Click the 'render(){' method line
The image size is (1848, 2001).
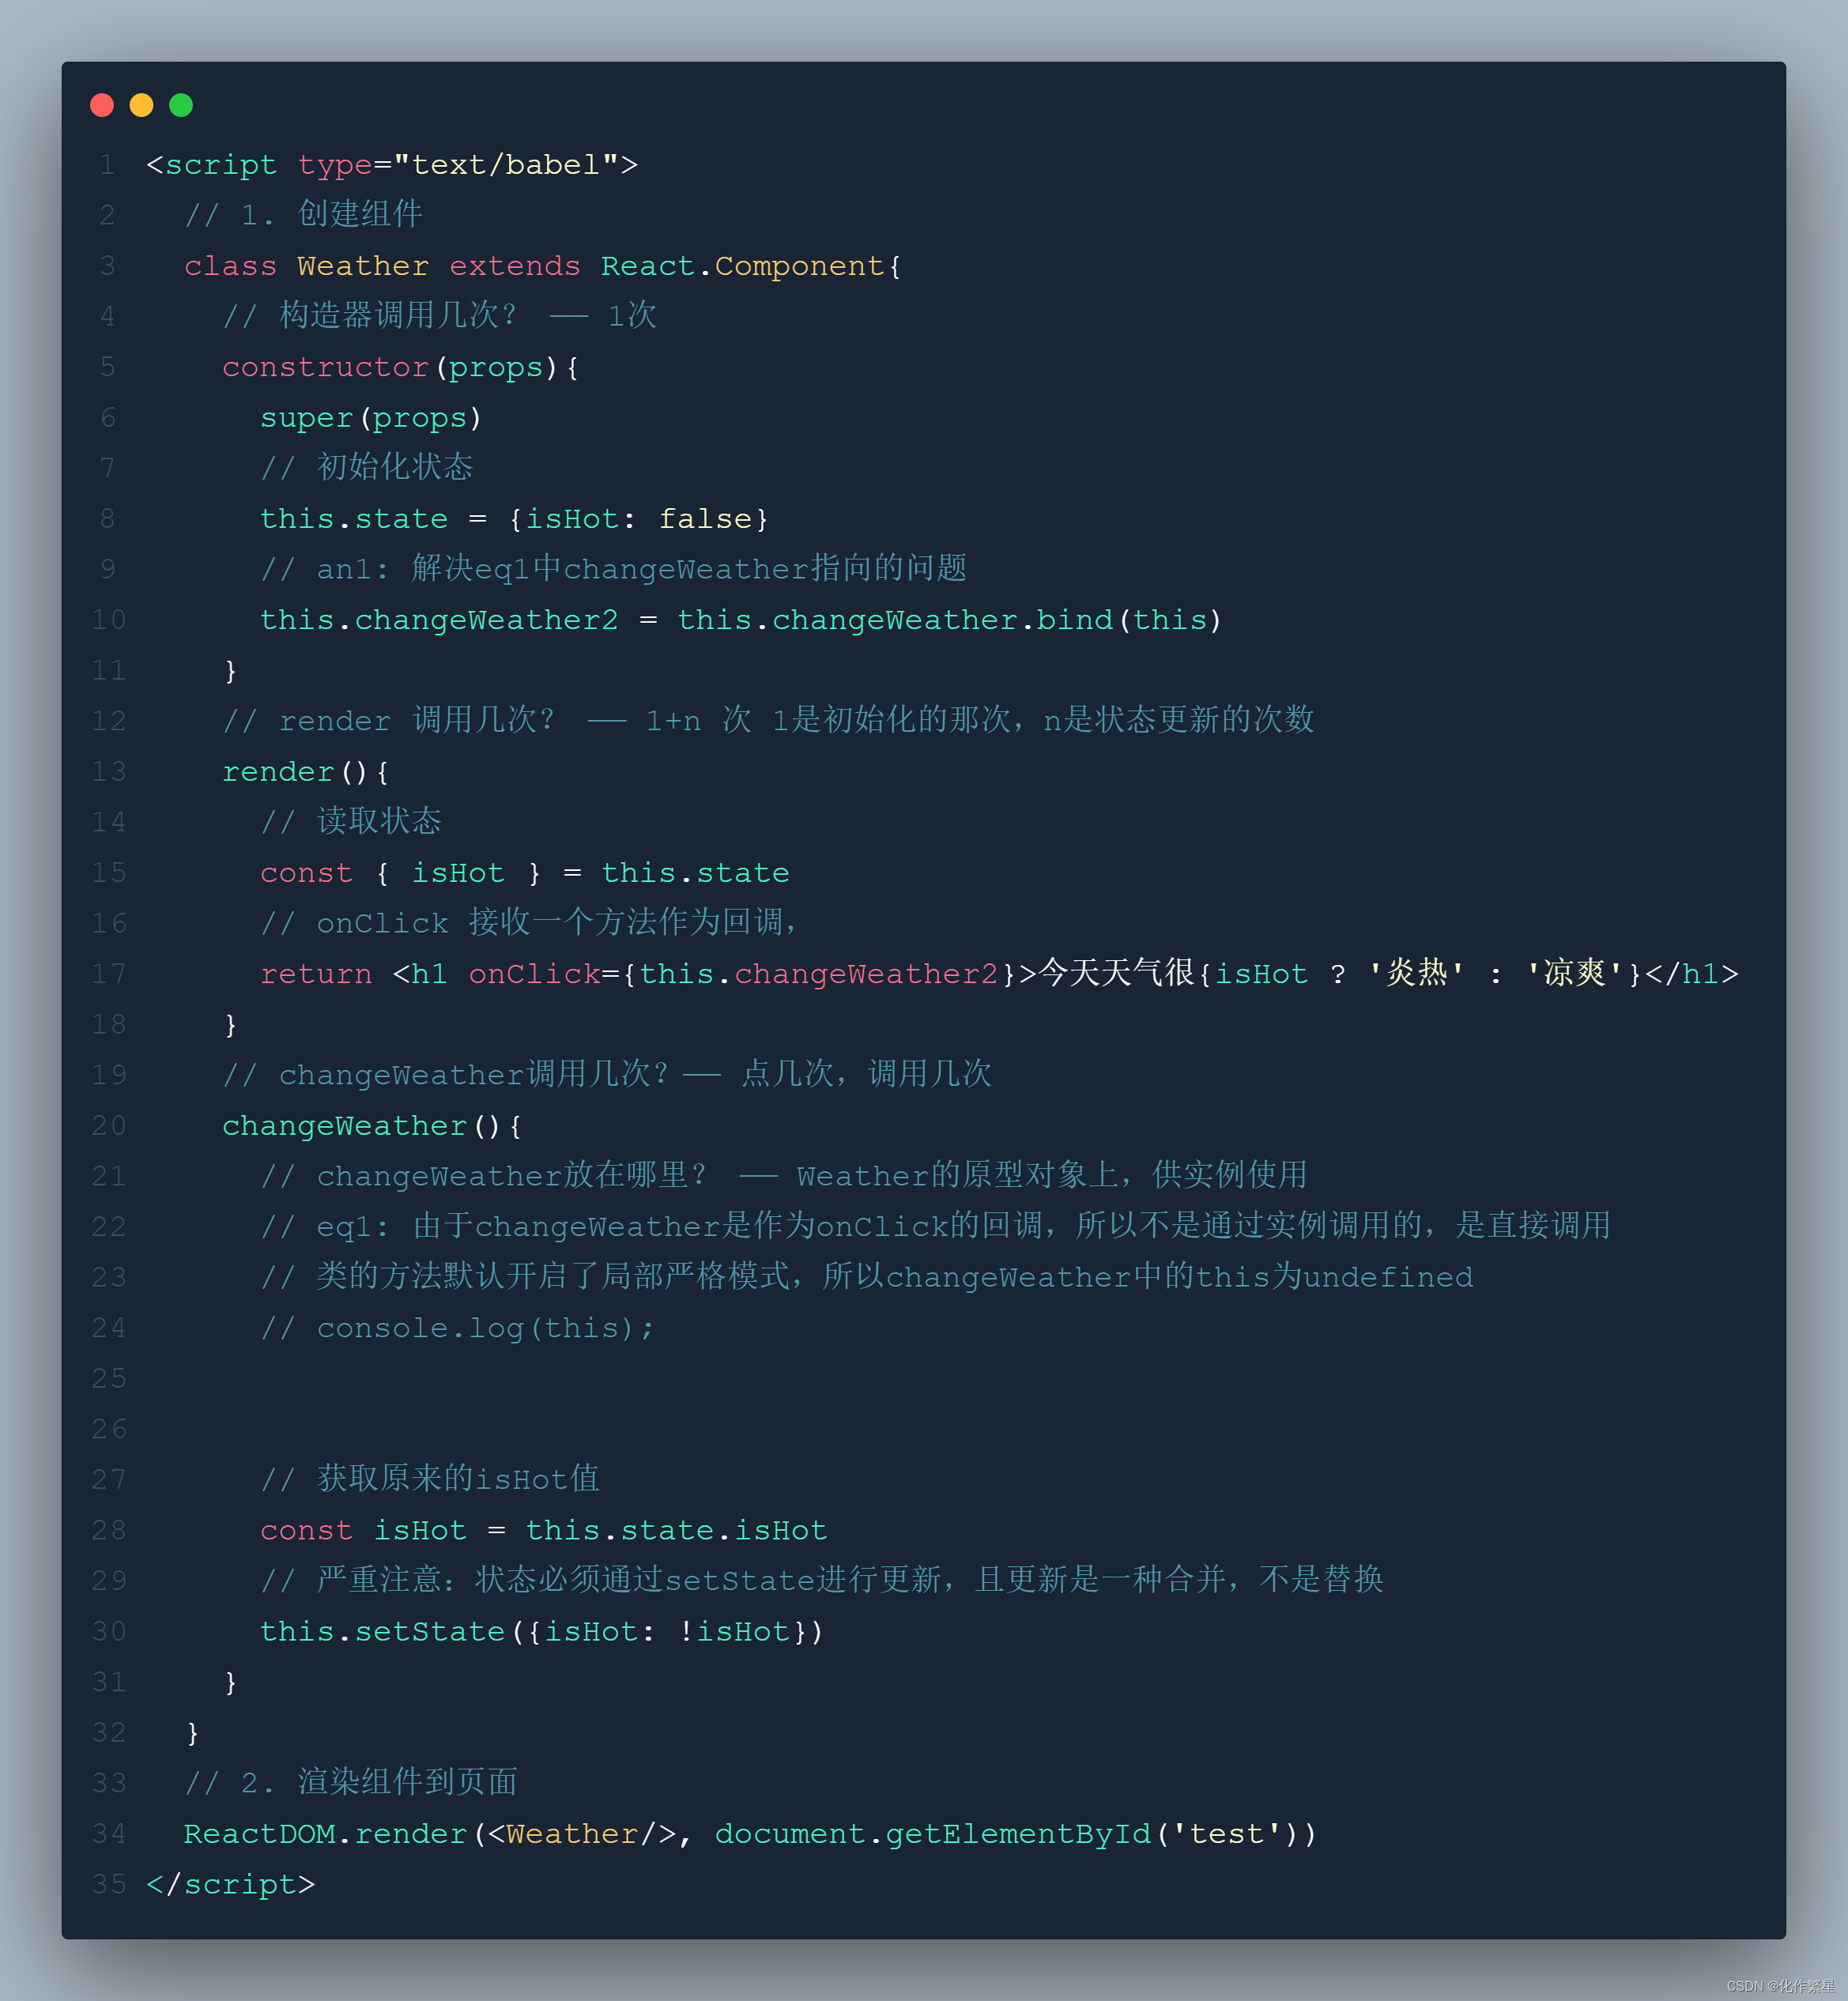coord(305,772)
